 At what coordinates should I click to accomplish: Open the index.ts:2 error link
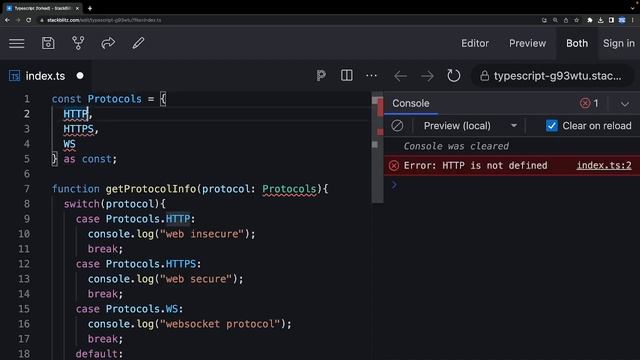point(604,165)
